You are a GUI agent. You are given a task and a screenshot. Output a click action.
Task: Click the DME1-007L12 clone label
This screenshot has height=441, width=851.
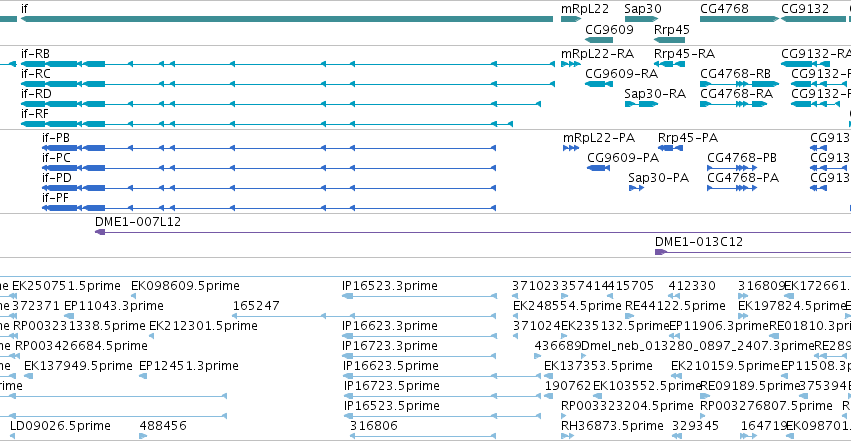coord(138,222)
